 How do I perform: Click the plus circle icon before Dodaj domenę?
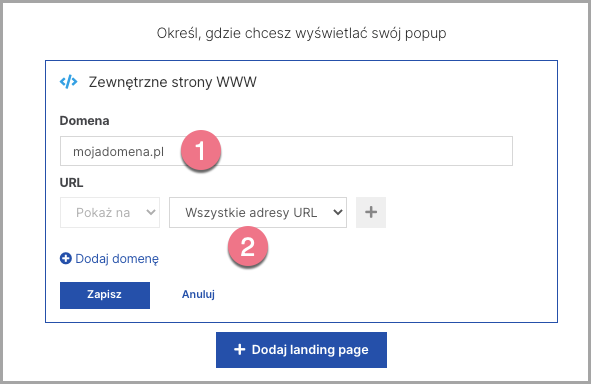[x=66, y=259]
